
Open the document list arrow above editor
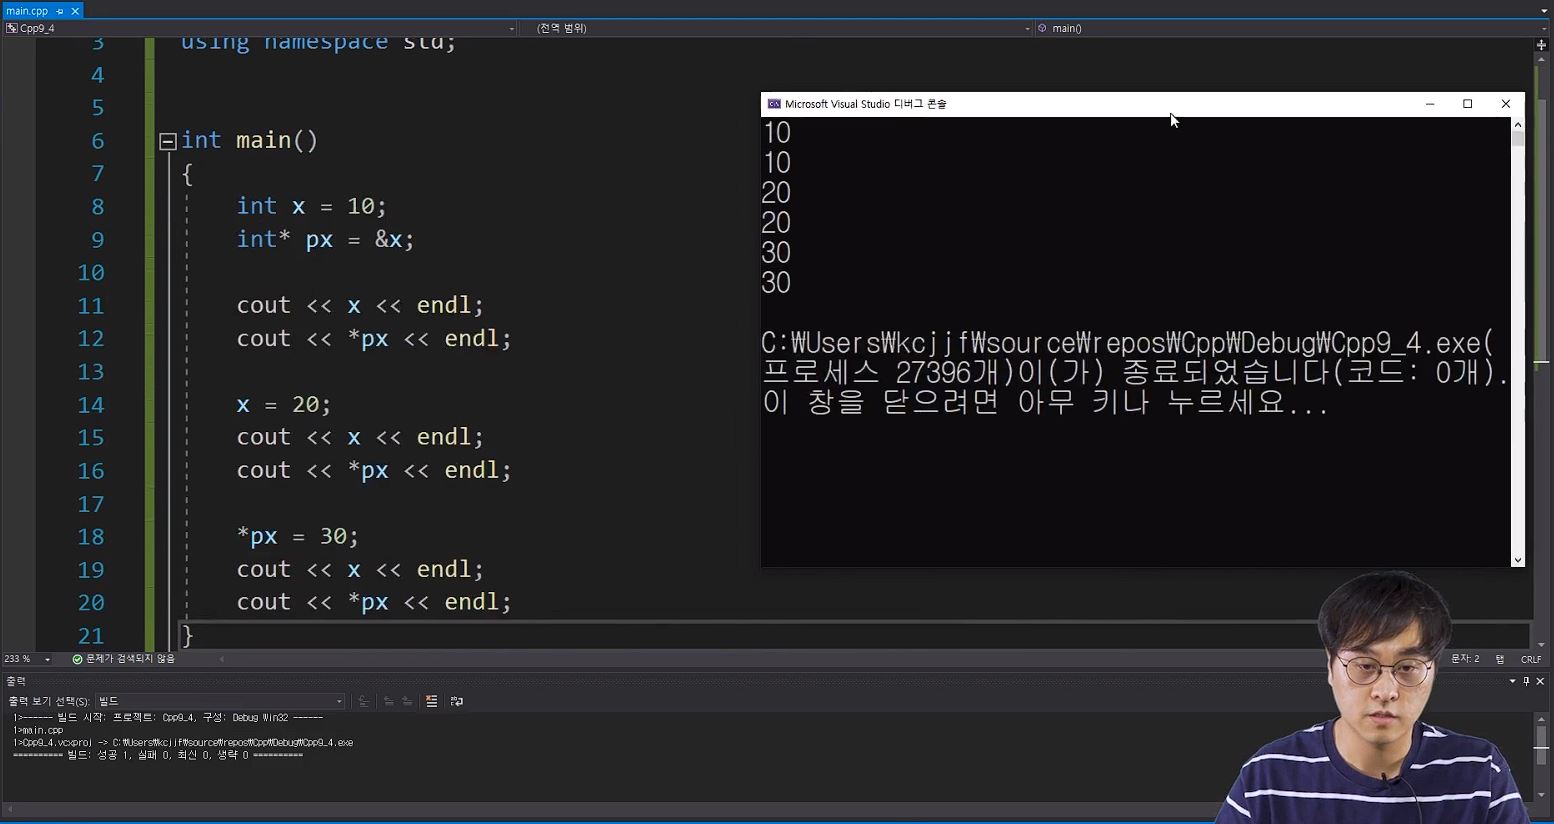pos(1544,11)
